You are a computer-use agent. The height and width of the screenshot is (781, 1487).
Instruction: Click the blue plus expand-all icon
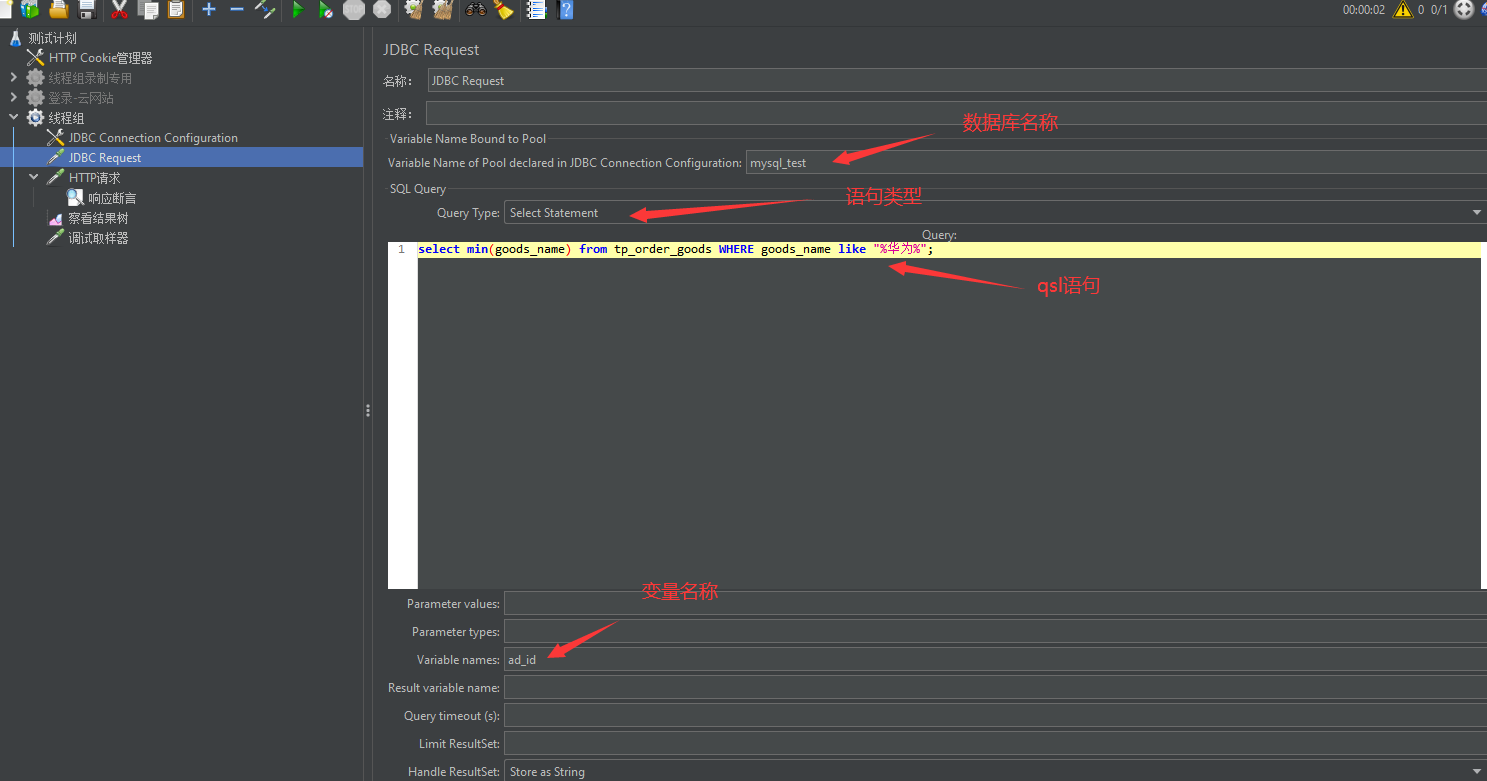(209, 9)
